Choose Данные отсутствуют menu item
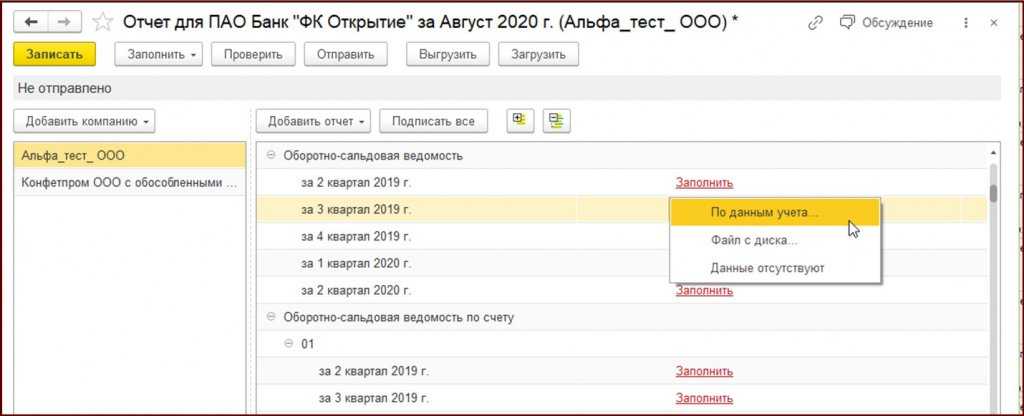Screen dimensions: 1024x416 [x=775, y=268]
